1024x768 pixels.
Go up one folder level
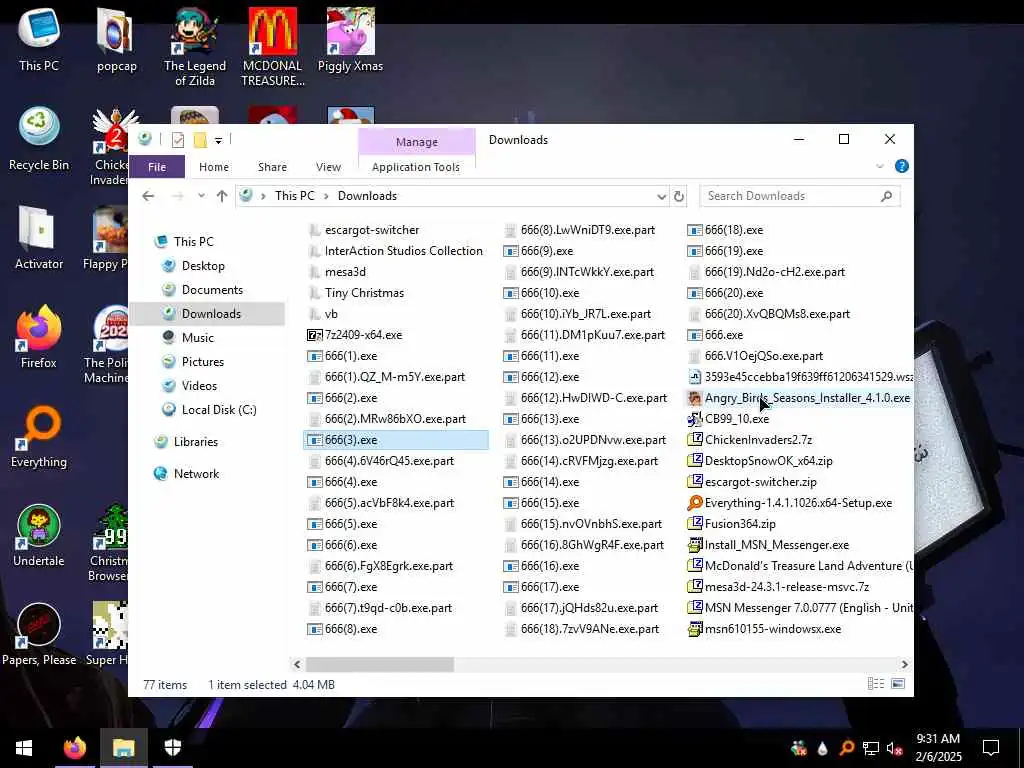tap(222, 196)
